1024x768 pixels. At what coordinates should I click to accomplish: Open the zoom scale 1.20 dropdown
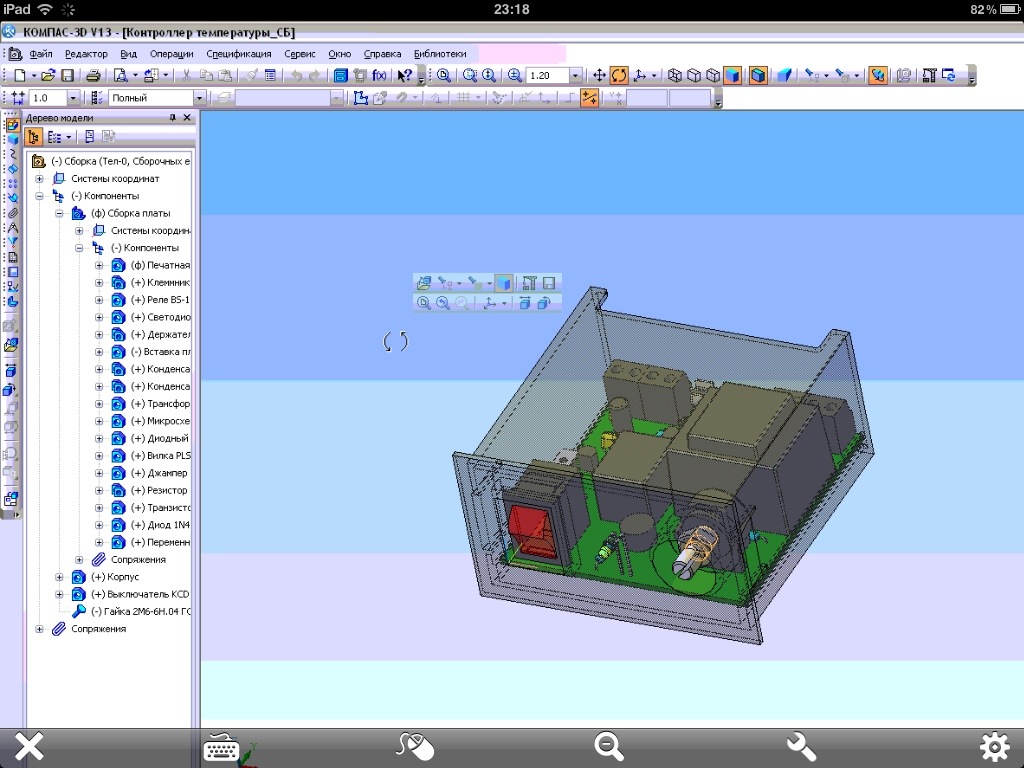click(575, 76)
